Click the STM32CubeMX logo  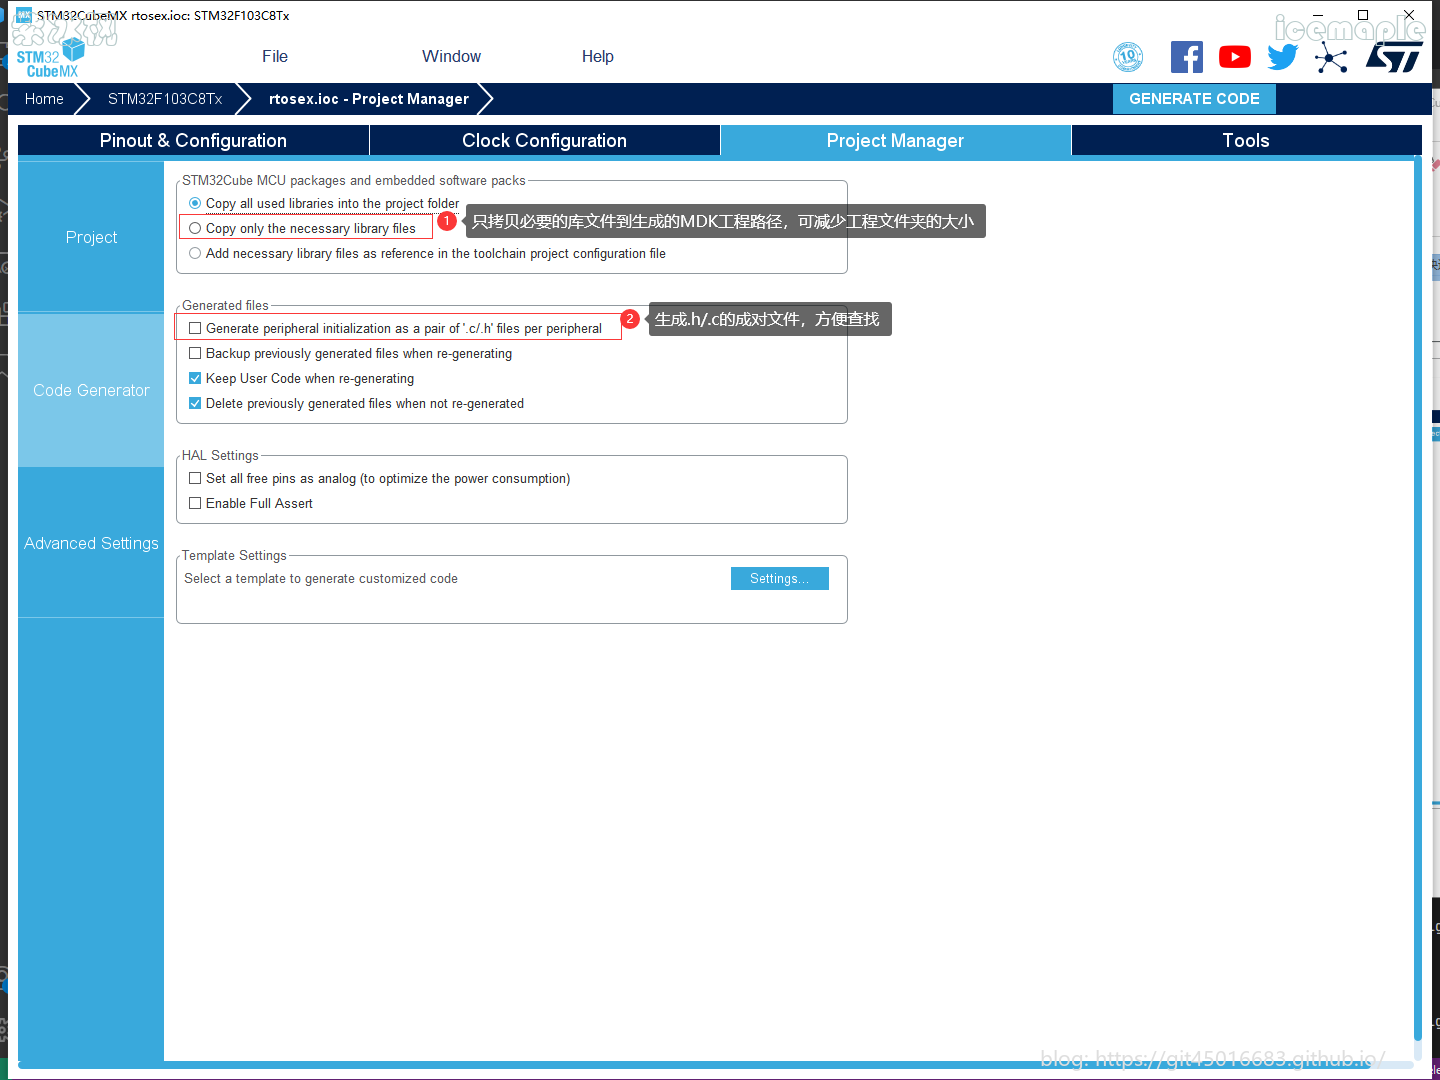(52, 57)
